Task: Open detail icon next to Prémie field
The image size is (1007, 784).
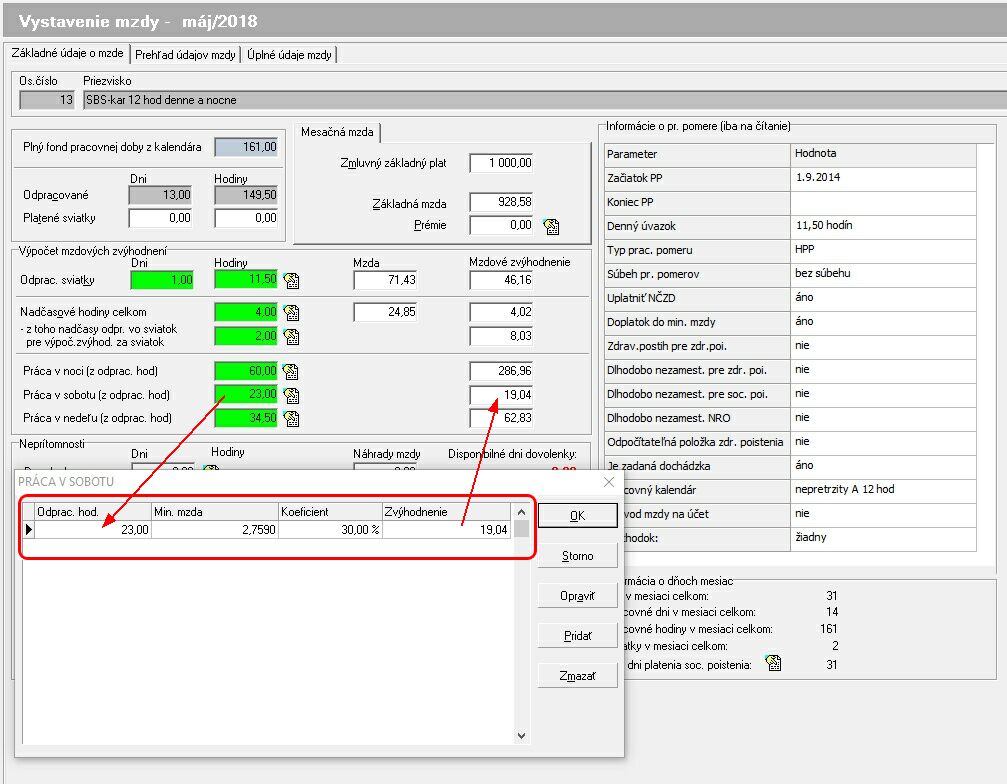Action: [551, 226]
